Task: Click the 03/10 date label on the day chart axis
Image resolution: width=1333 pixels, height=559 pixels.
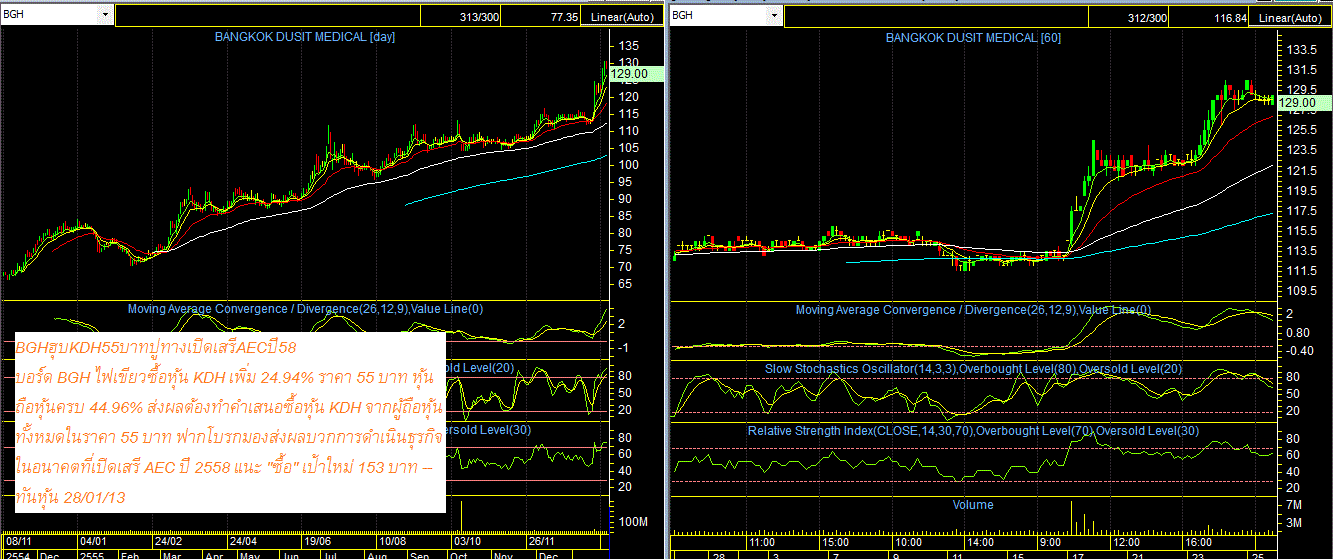Action: (x=467, y=541)
